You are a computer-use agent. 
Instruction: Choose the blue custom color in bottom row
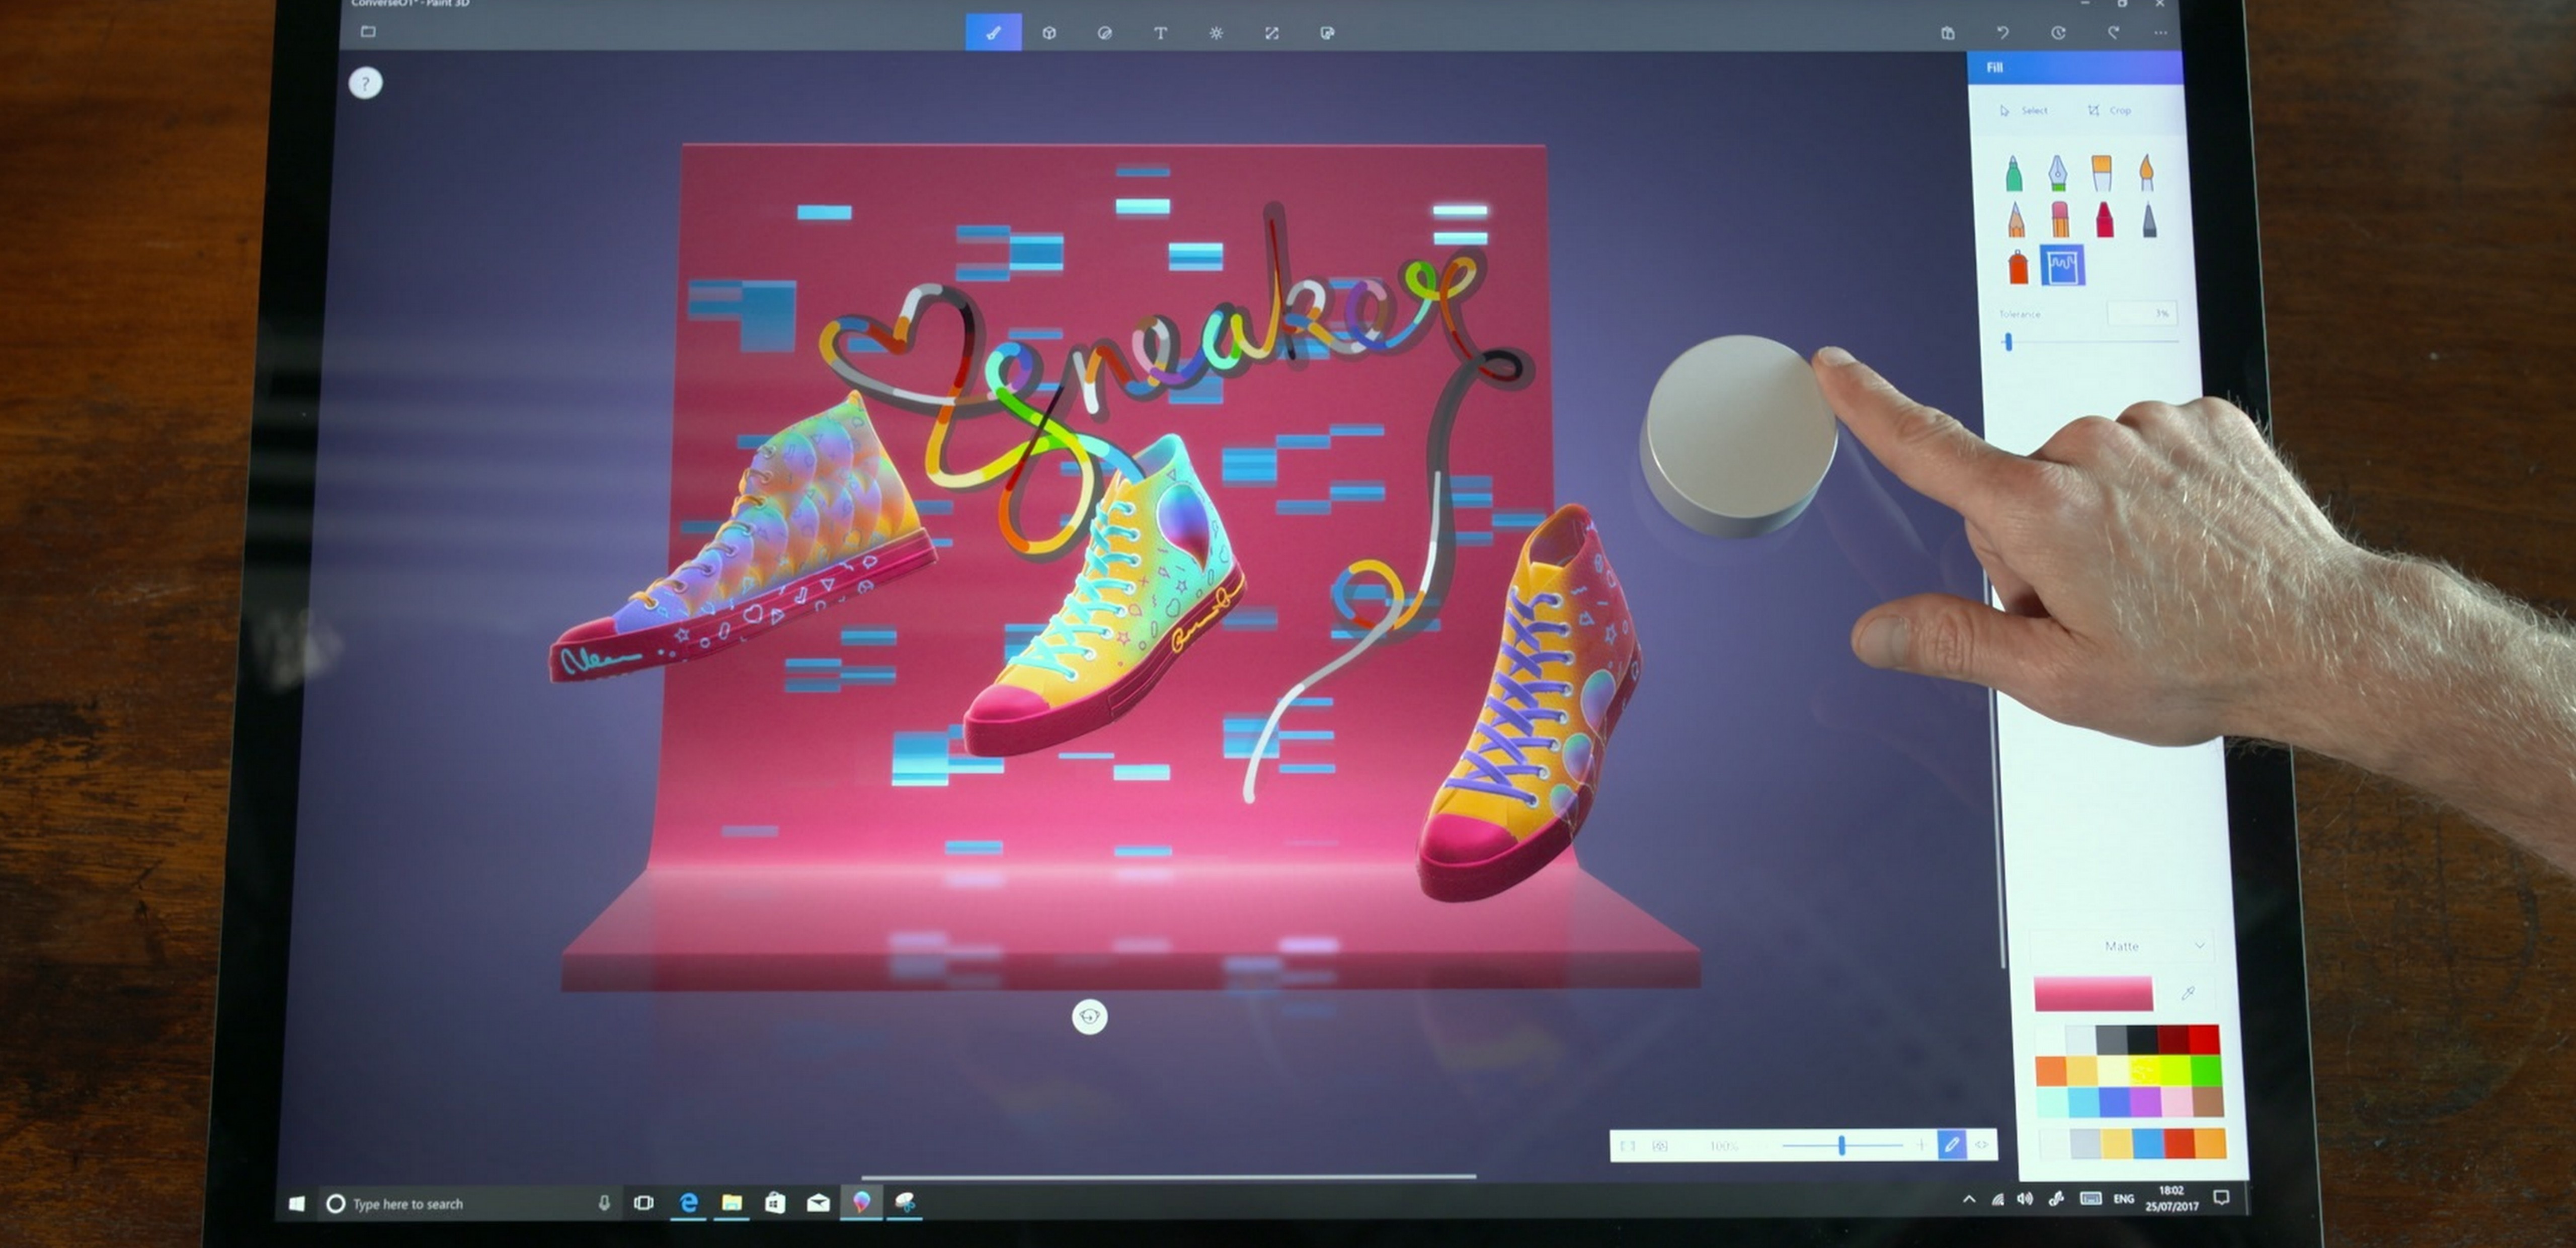[2148, 1143]
